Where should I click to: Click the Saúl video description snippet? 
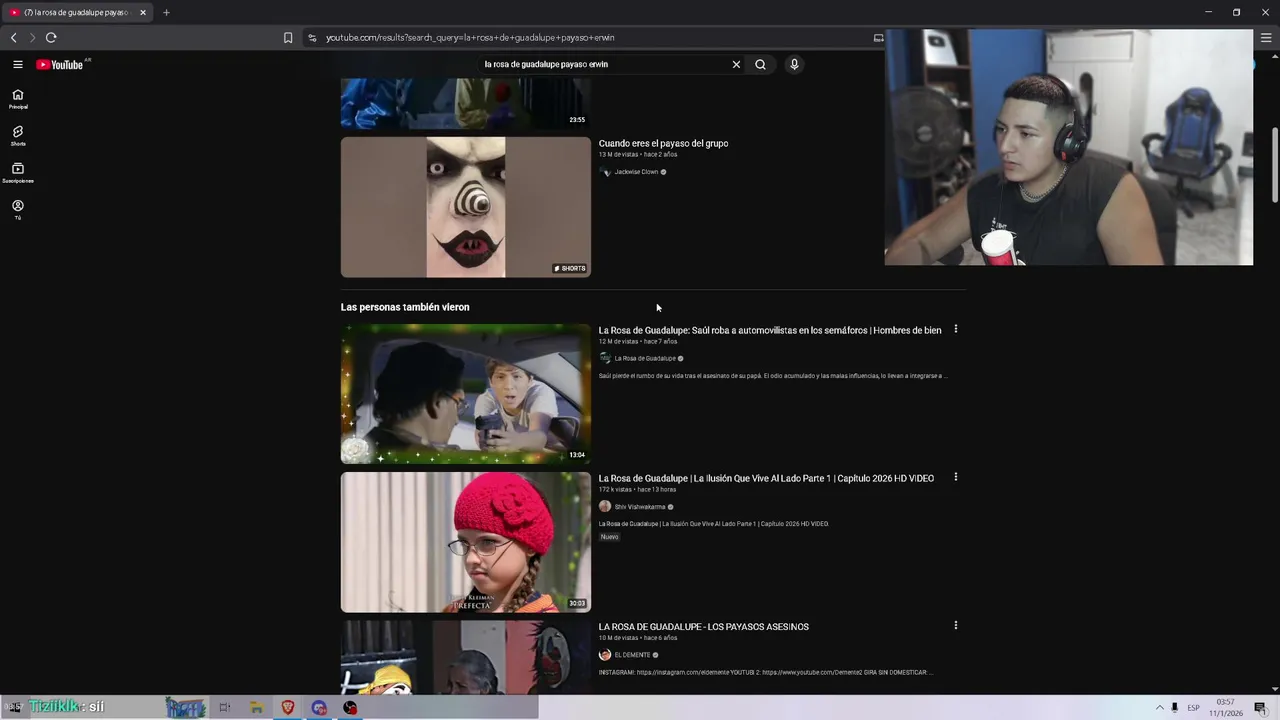point(773,376)
